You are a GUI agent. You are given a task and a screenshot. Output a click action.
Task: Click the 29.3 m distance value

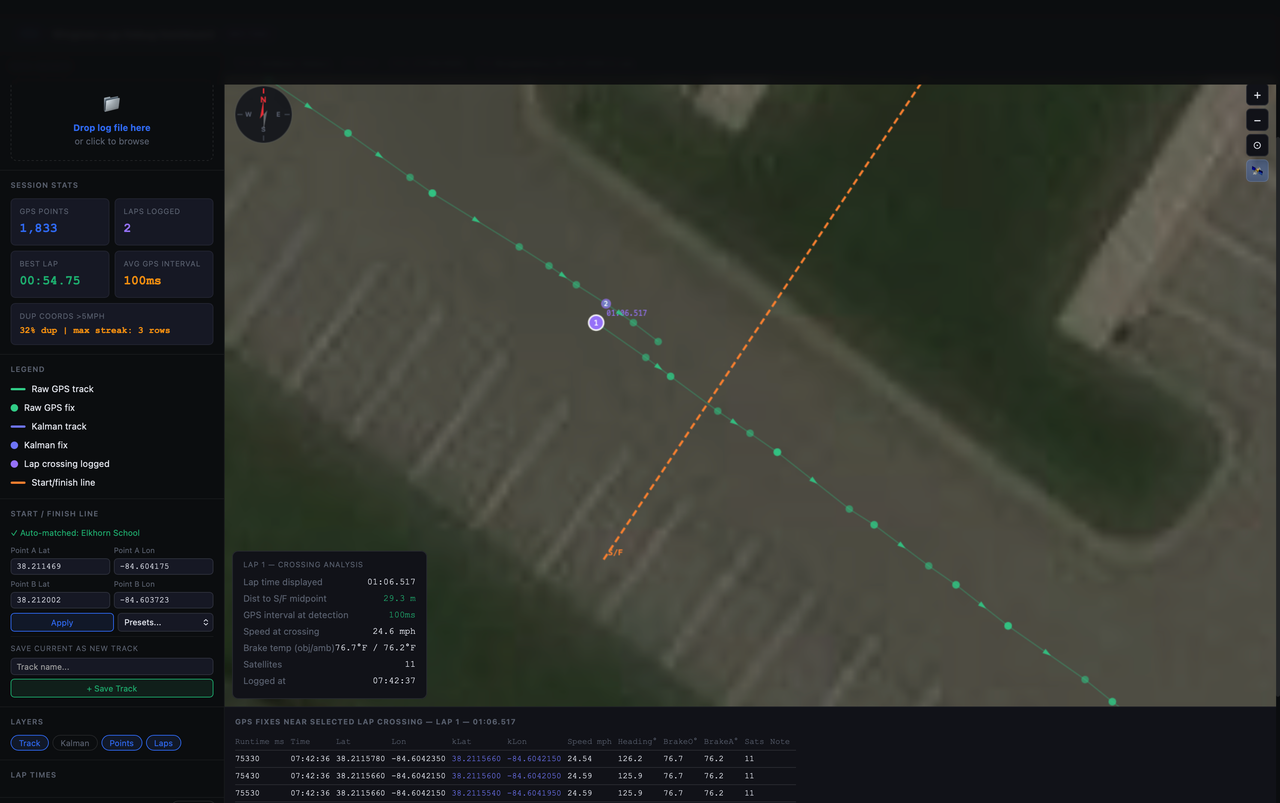[399, 599]
